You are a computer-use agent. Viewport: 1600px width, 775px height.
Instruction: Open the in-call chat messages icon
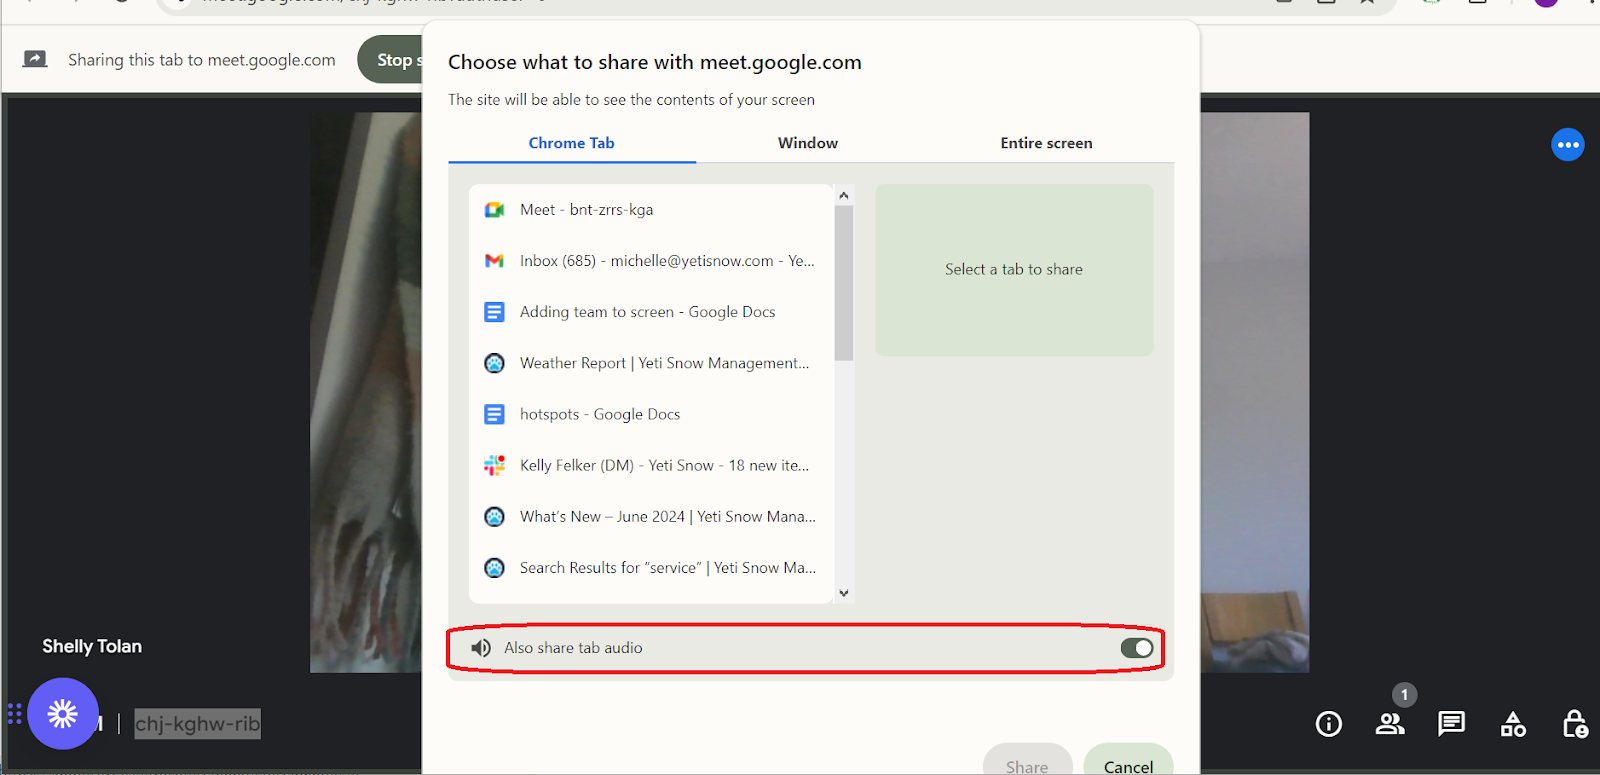coord(1451,724)
